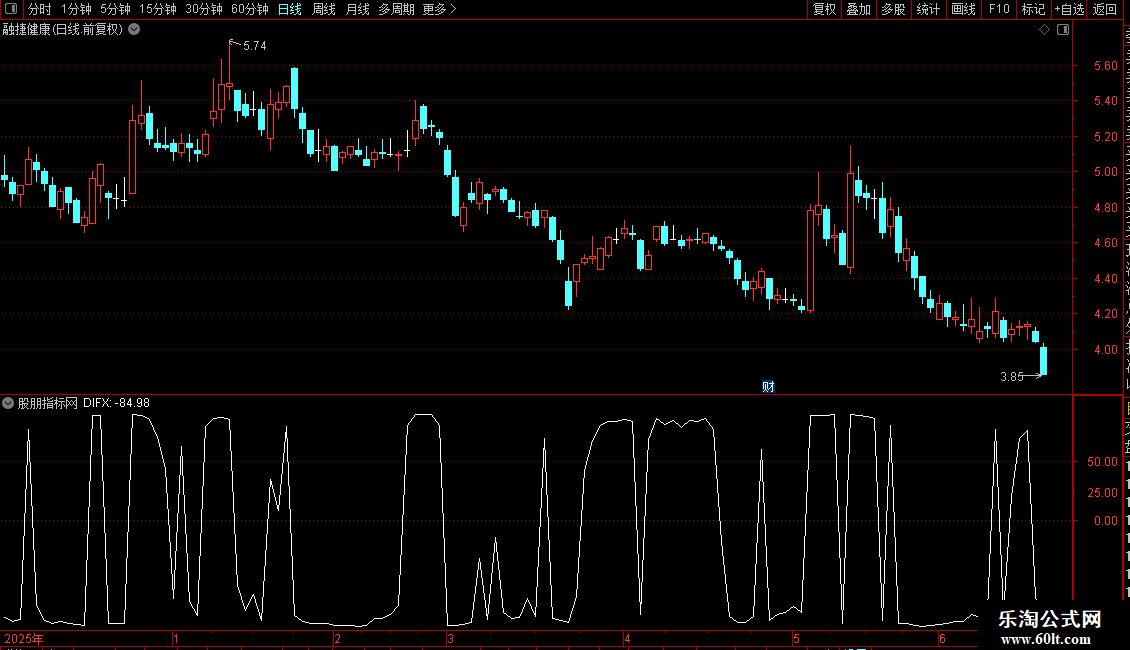The image size is (1130, 650).
Task: Click the 标记 mark button
Action: pos(1033,9)
